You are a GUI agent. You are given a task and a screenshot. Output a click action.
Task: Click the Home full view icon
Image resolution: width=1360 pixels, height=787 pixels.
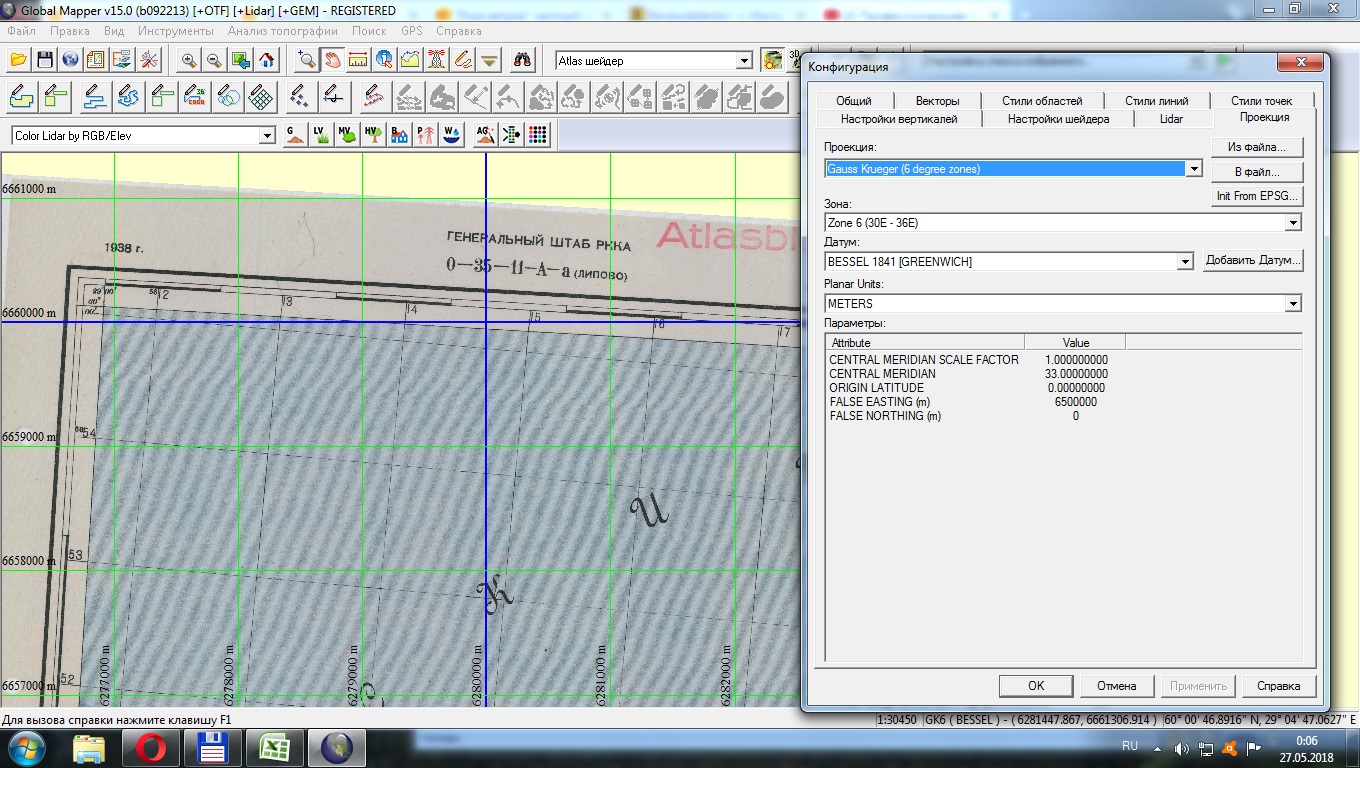267,60
